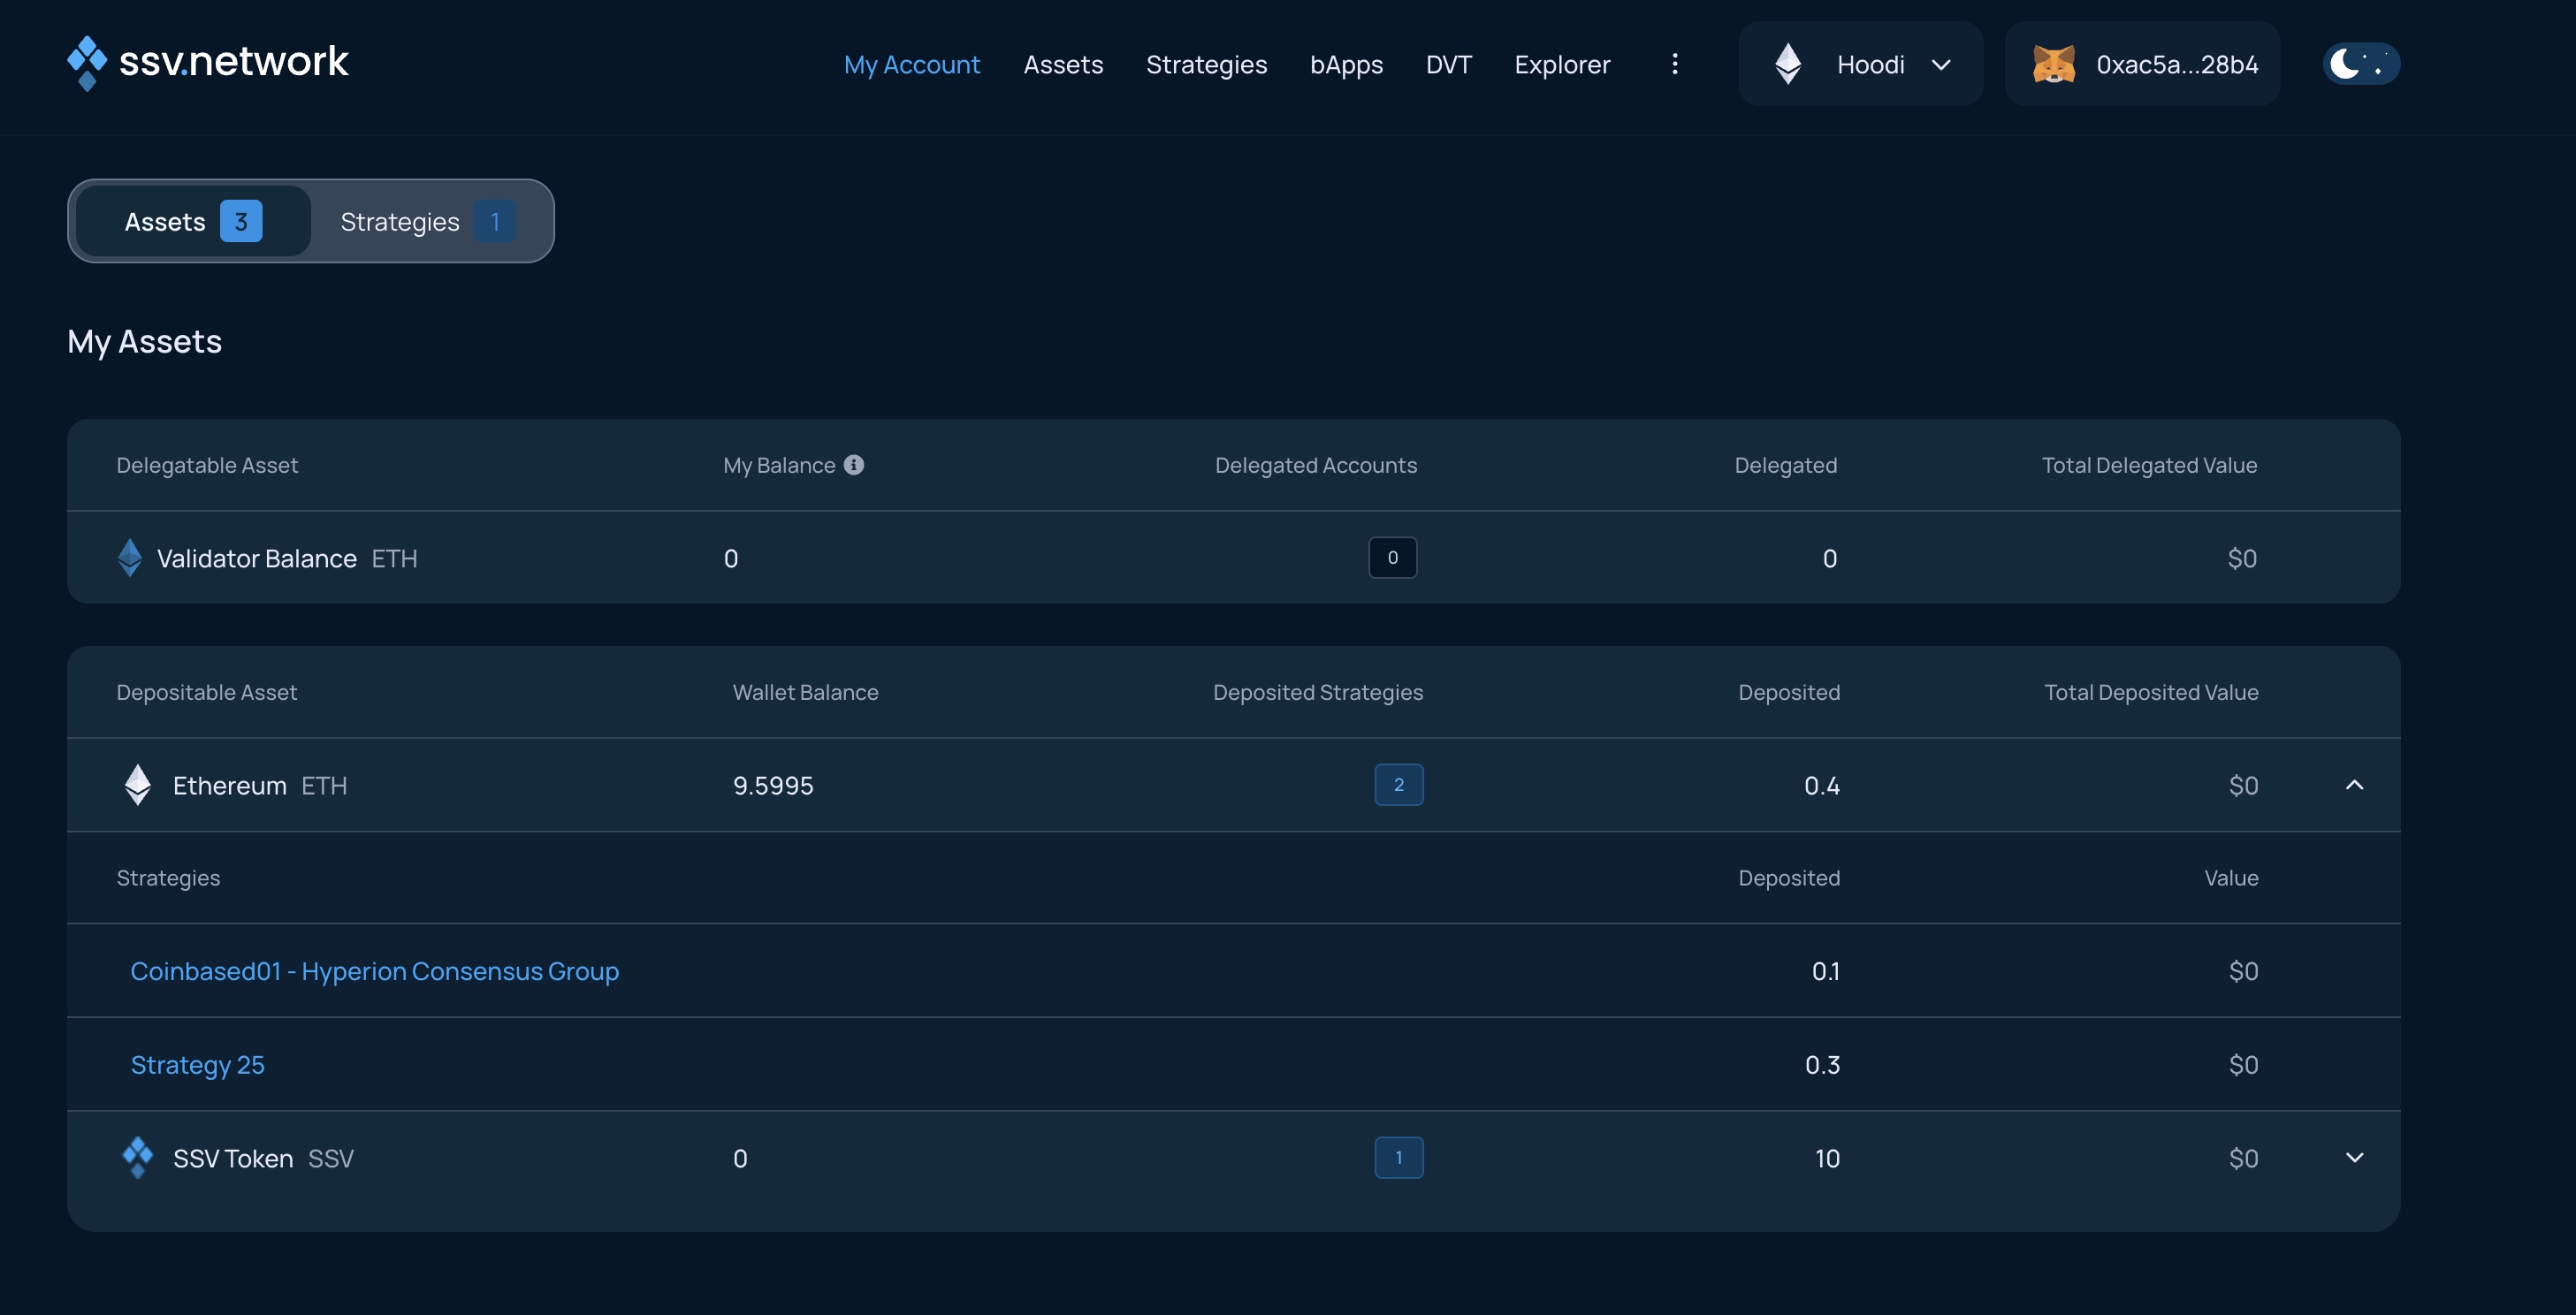Image resolution: width=2576 pixels, height=1315 pixels.
Task: Click the ssv.network logo
Action: [208, 63]
